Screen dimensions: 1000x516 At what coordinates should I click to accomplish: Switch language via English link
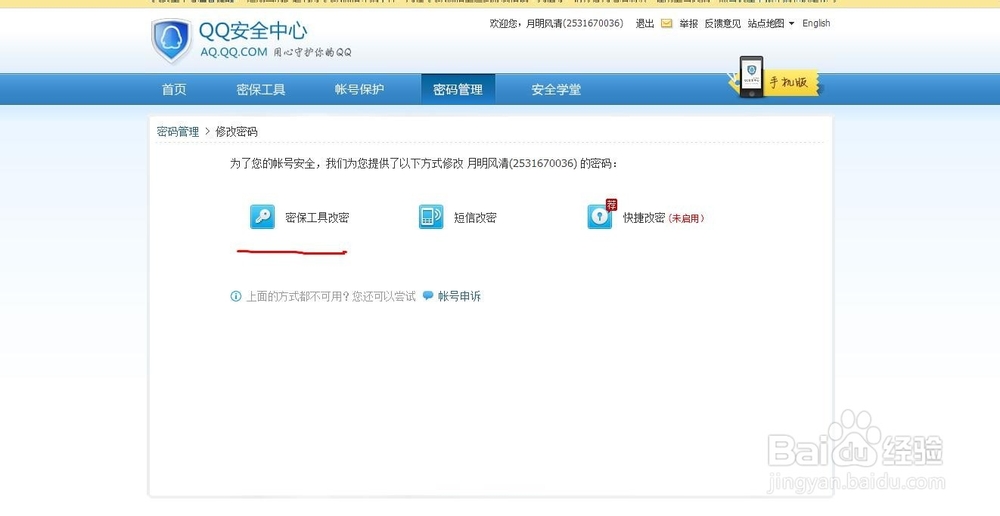(x=816, y=23)
